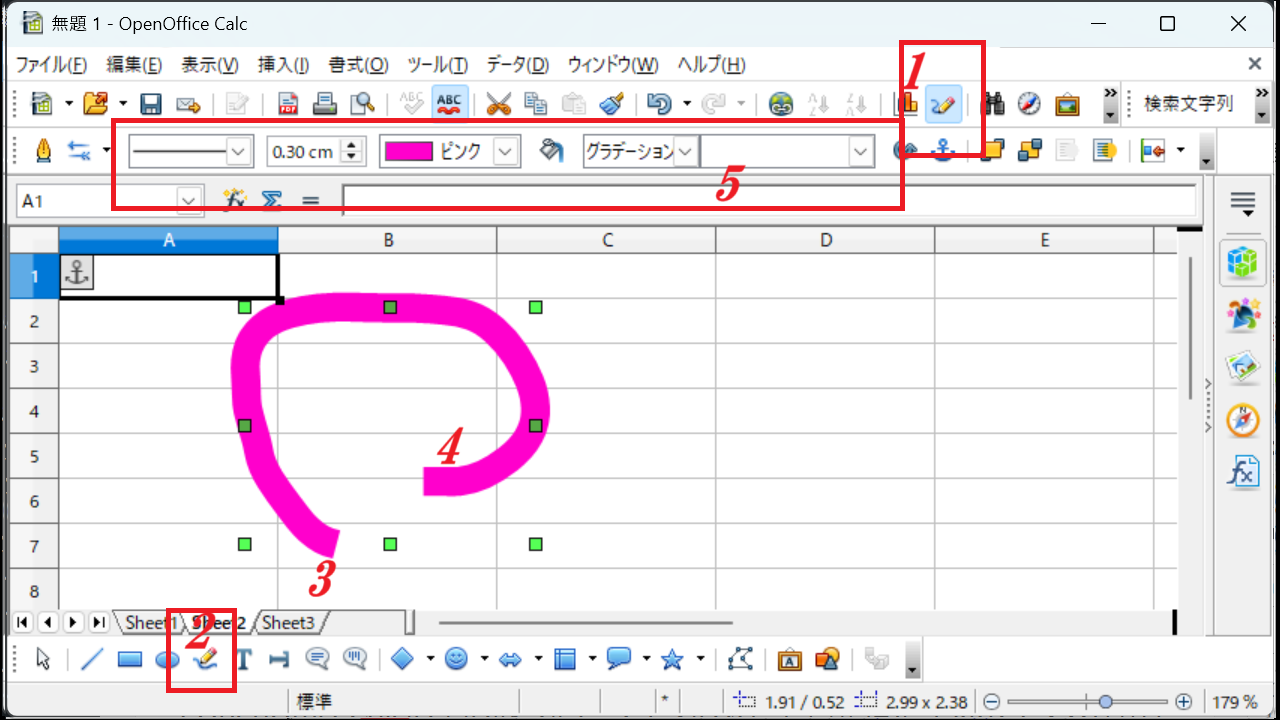1280x720 pixels.
Task: Open Find & Replace binoculars
Action: coord(994,103)
